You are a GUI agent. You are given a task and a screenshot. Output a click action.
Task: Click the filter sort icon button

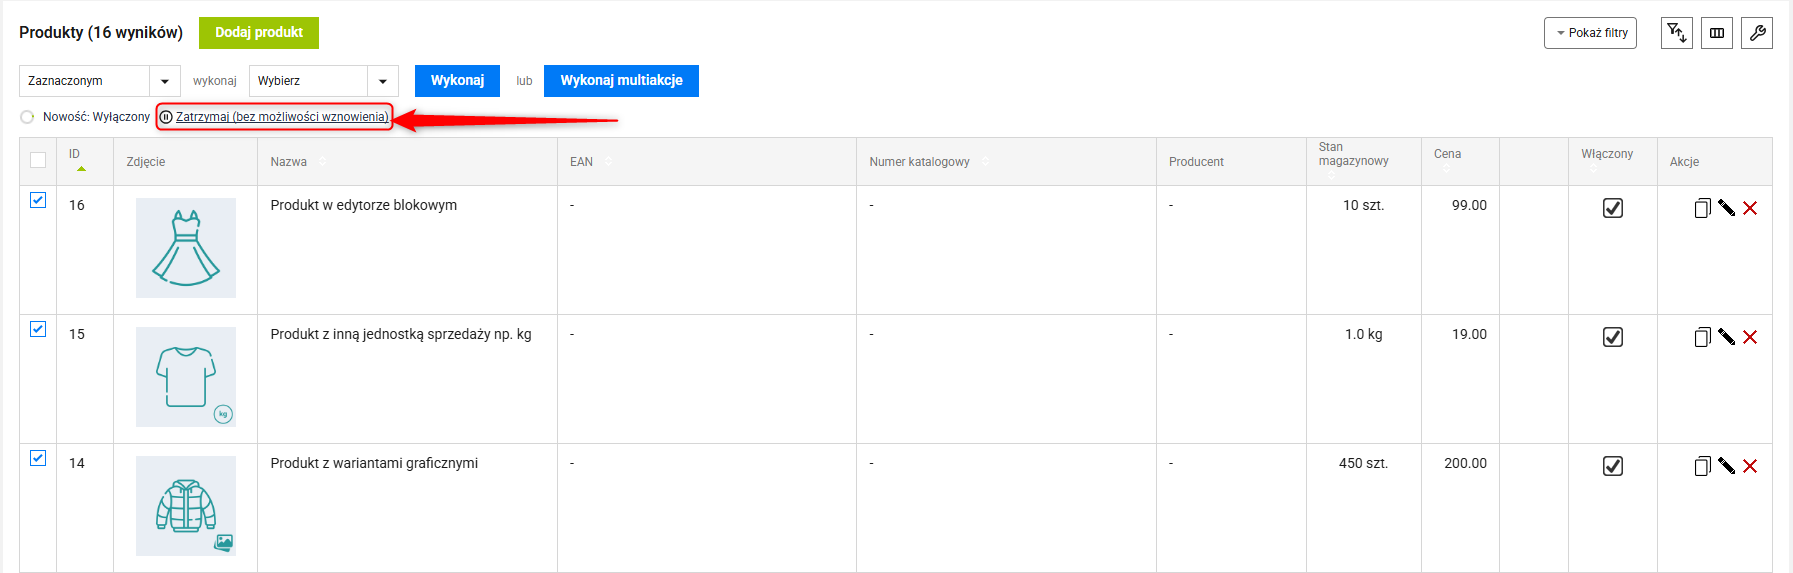1676,33
